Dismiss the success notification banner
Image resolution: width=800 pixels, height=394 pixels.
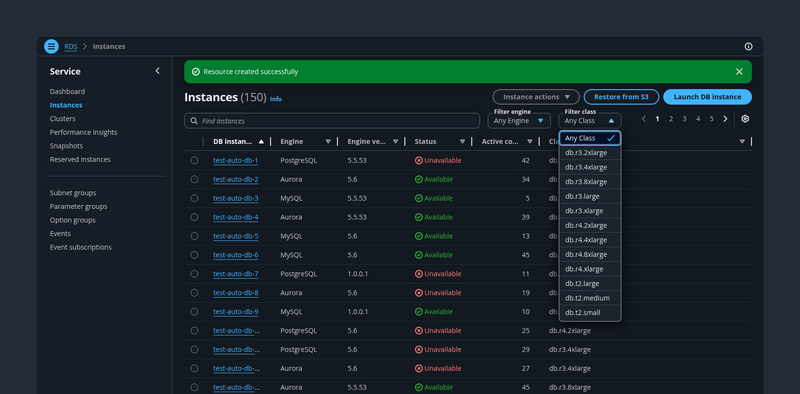739,71
